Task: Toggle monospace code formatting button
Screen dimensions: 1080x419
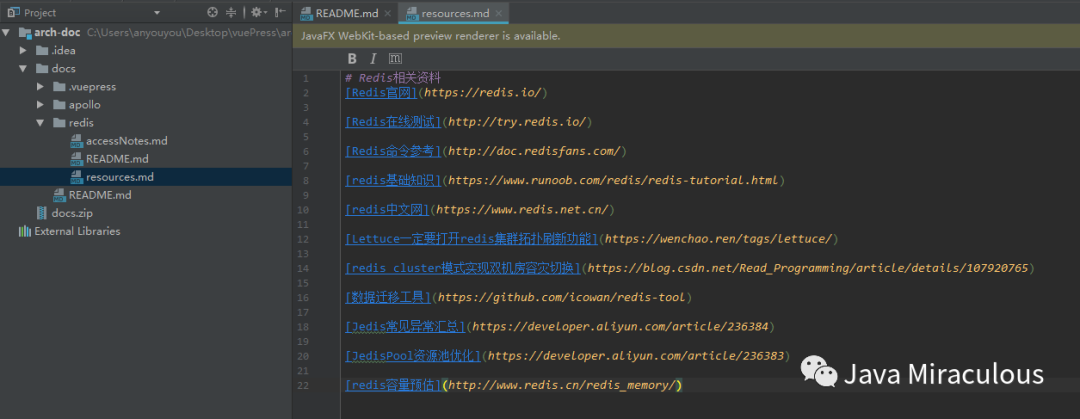Action: click(x=395, y=59)
